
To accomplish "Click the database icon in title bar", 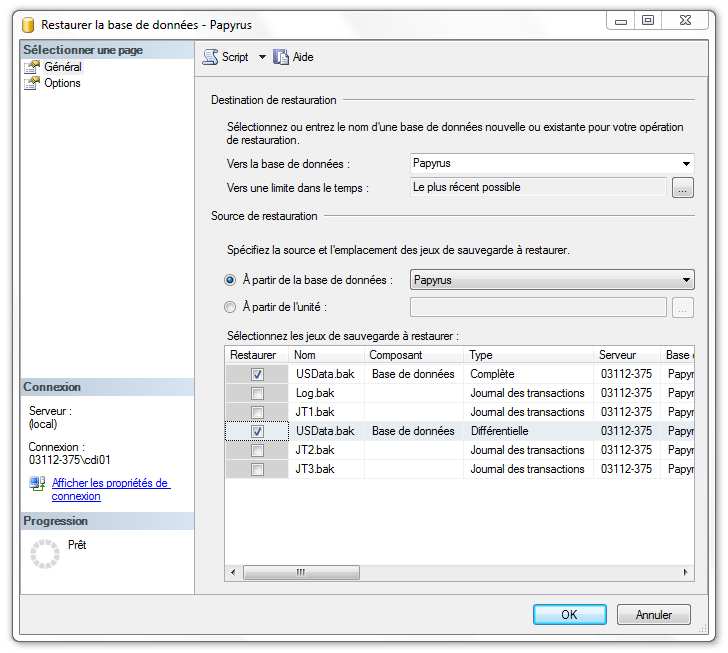I will (27, 20).
